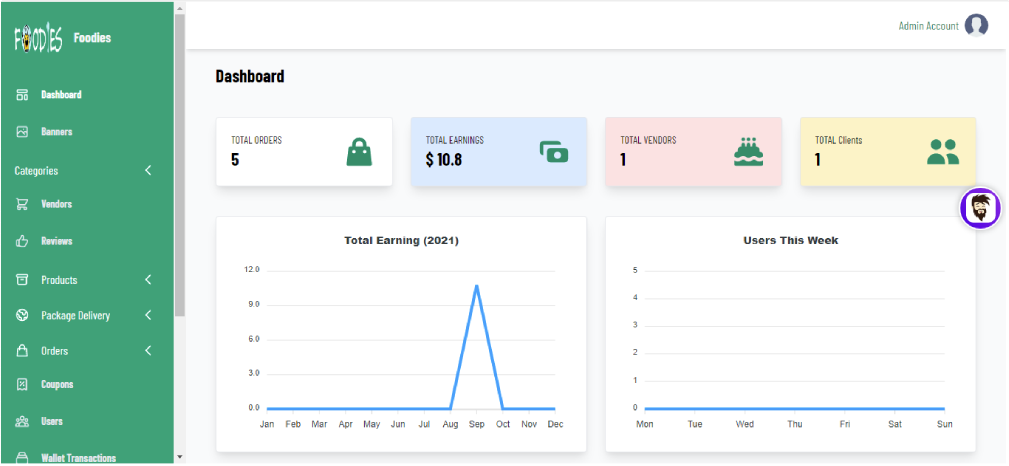Expand the Orders submenu chevron
Screen dimensions: 1009x466
pos(148,351)
